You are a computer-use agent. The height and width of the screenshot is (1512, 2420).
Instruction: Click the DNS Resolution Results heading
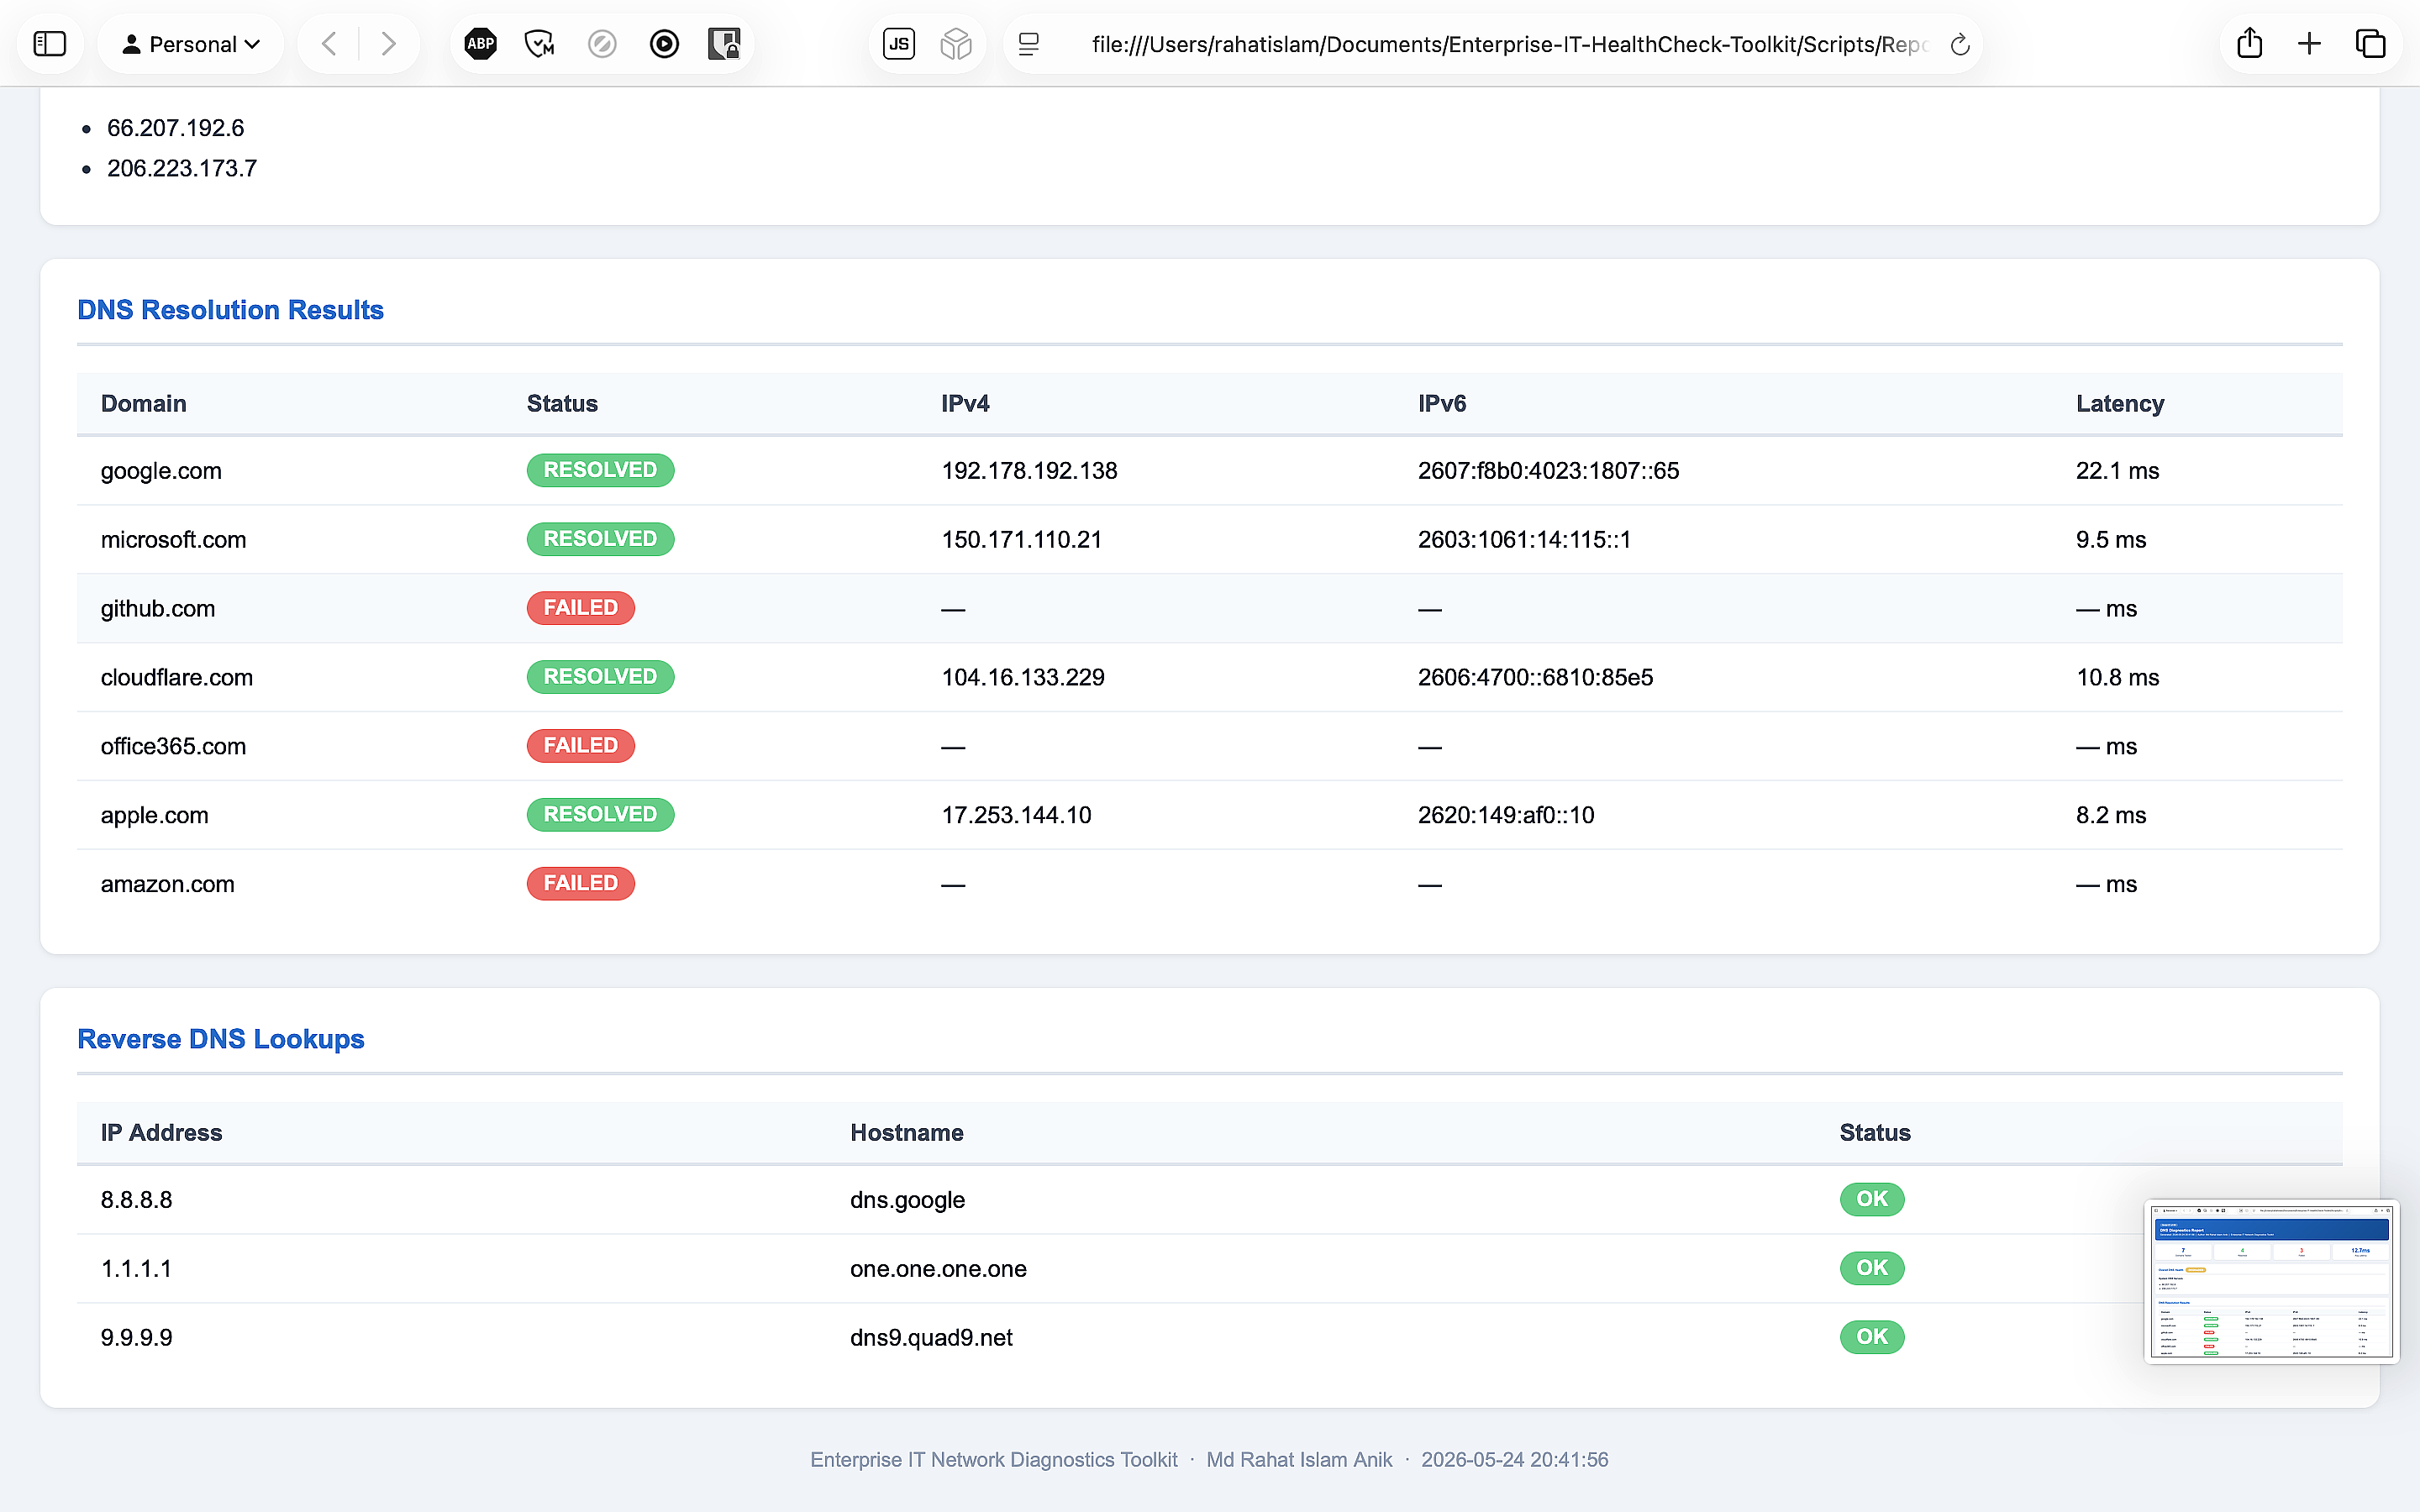tap(230, 310)
